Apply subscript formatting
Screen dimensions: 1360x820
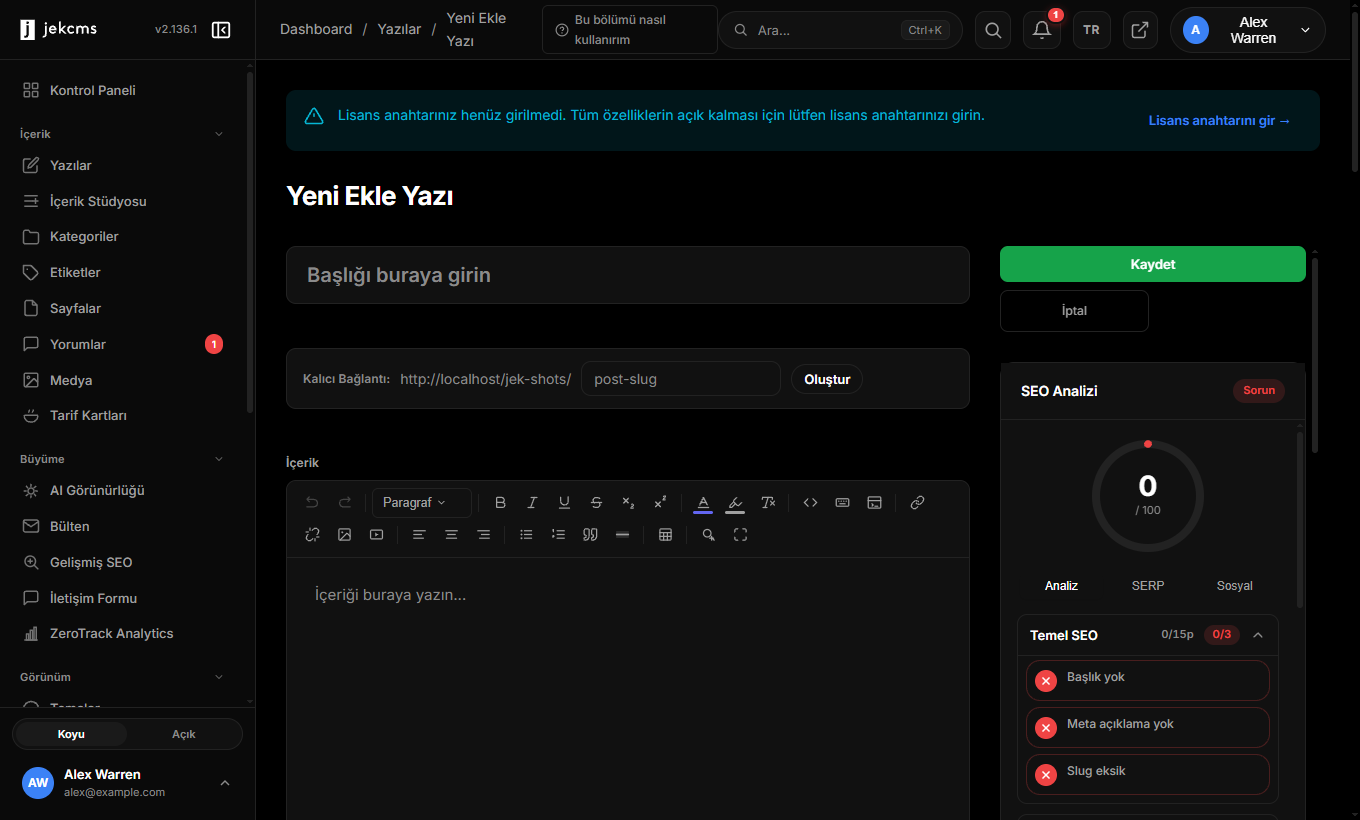[628, 503]
